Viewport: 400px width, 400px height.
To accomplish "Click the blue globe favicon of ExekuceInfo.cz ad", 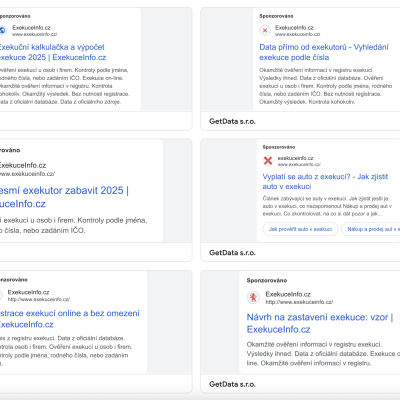I will tap(2, 30).
